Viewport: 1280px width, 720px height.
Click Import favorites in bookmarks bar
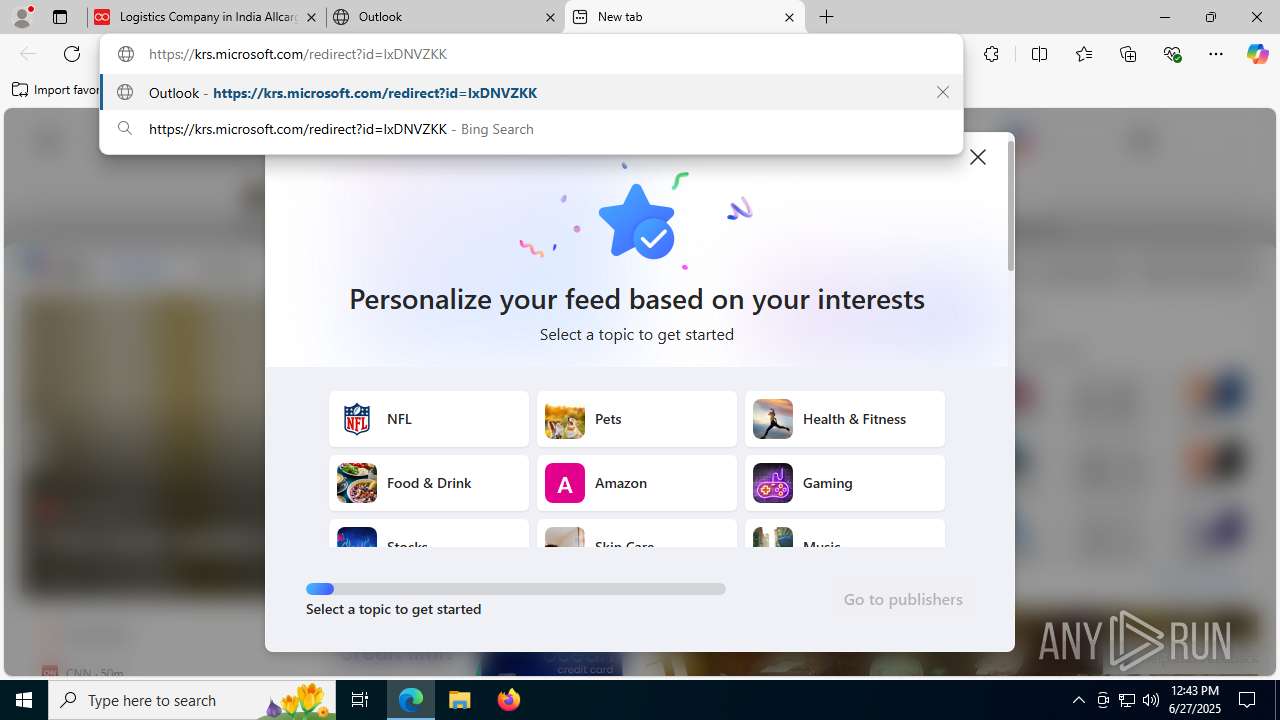[56, 90]
